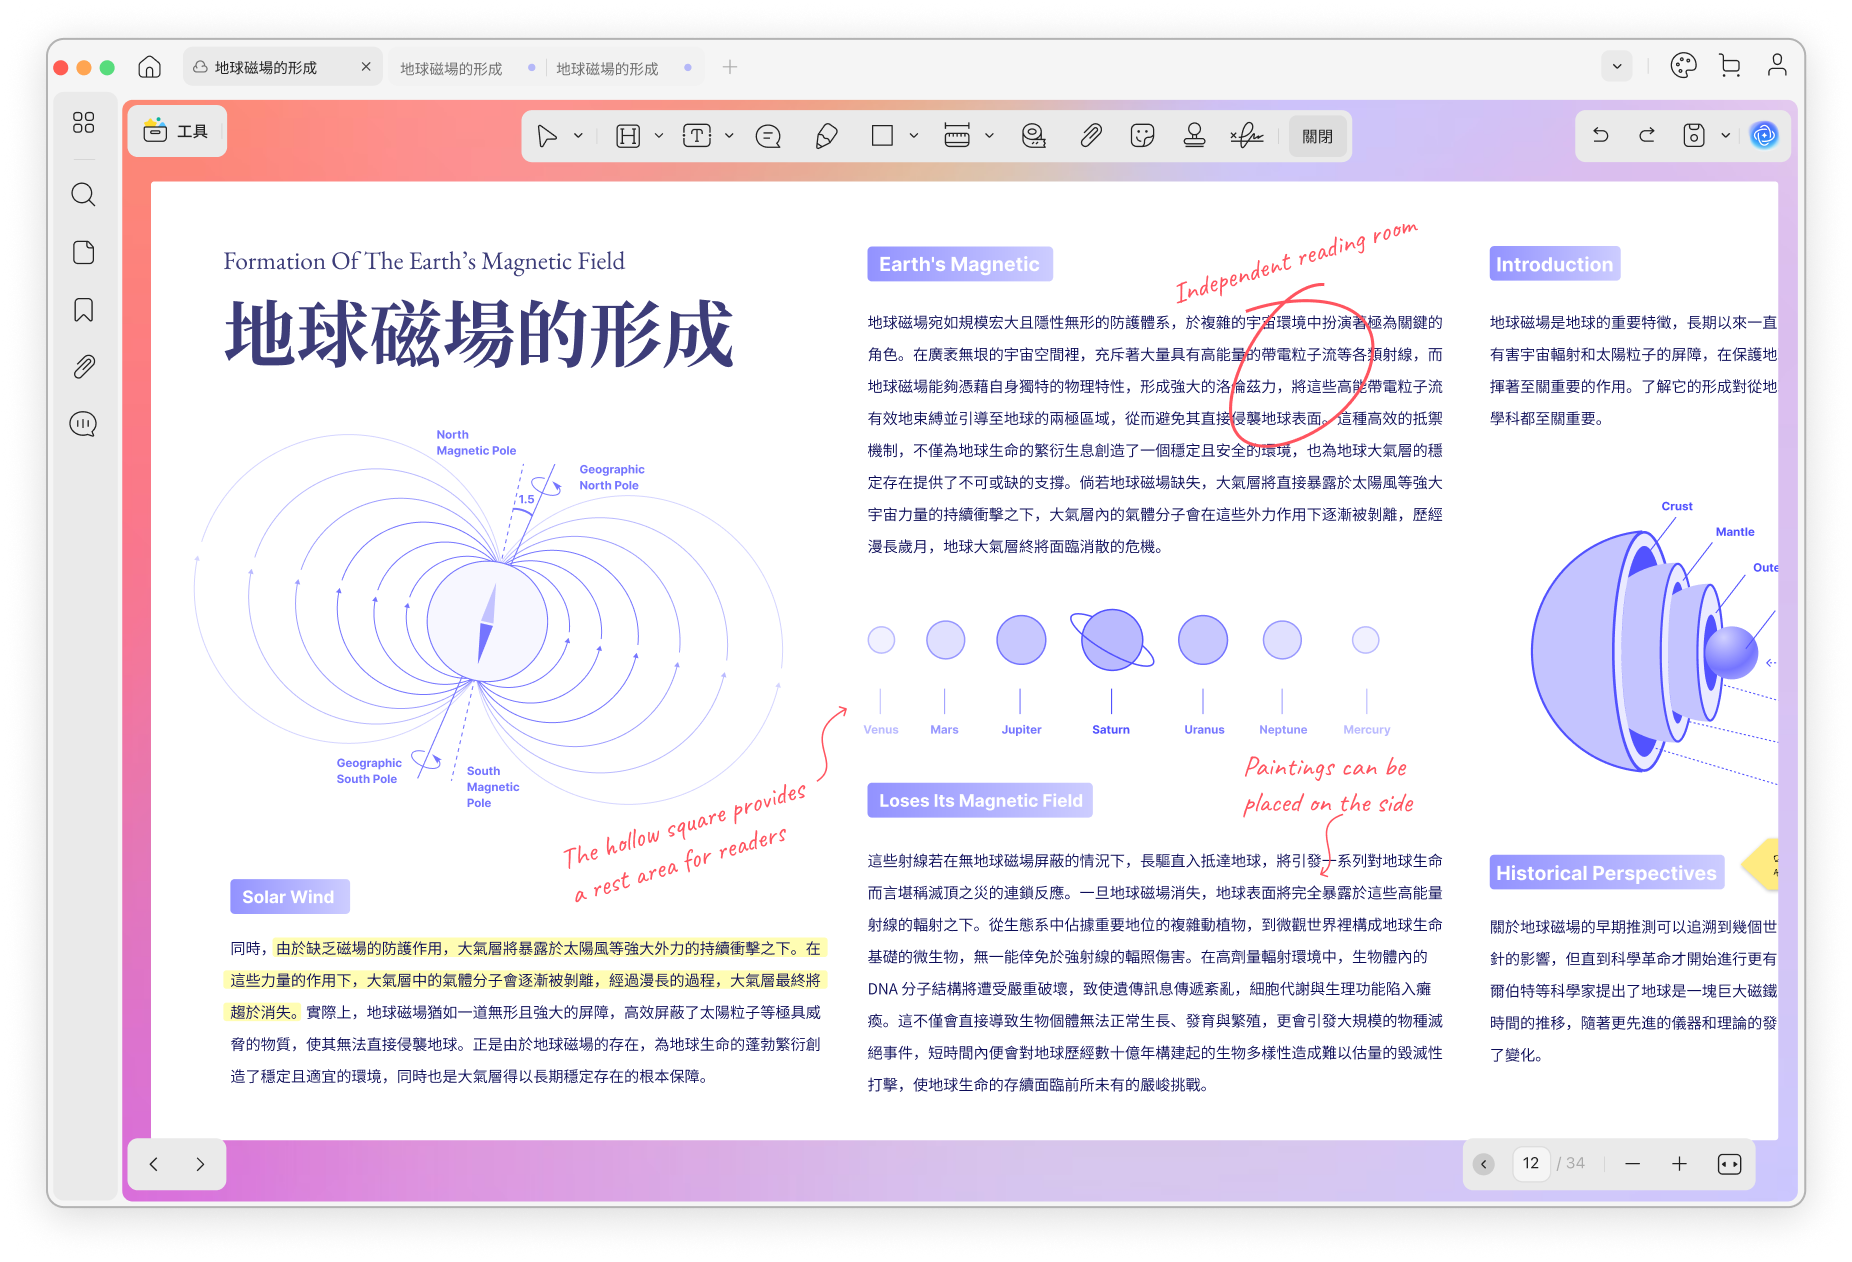Open the 工具 tools menu button
Image resolution: width=1852 pixels, height=1262 pixels.
177,131
